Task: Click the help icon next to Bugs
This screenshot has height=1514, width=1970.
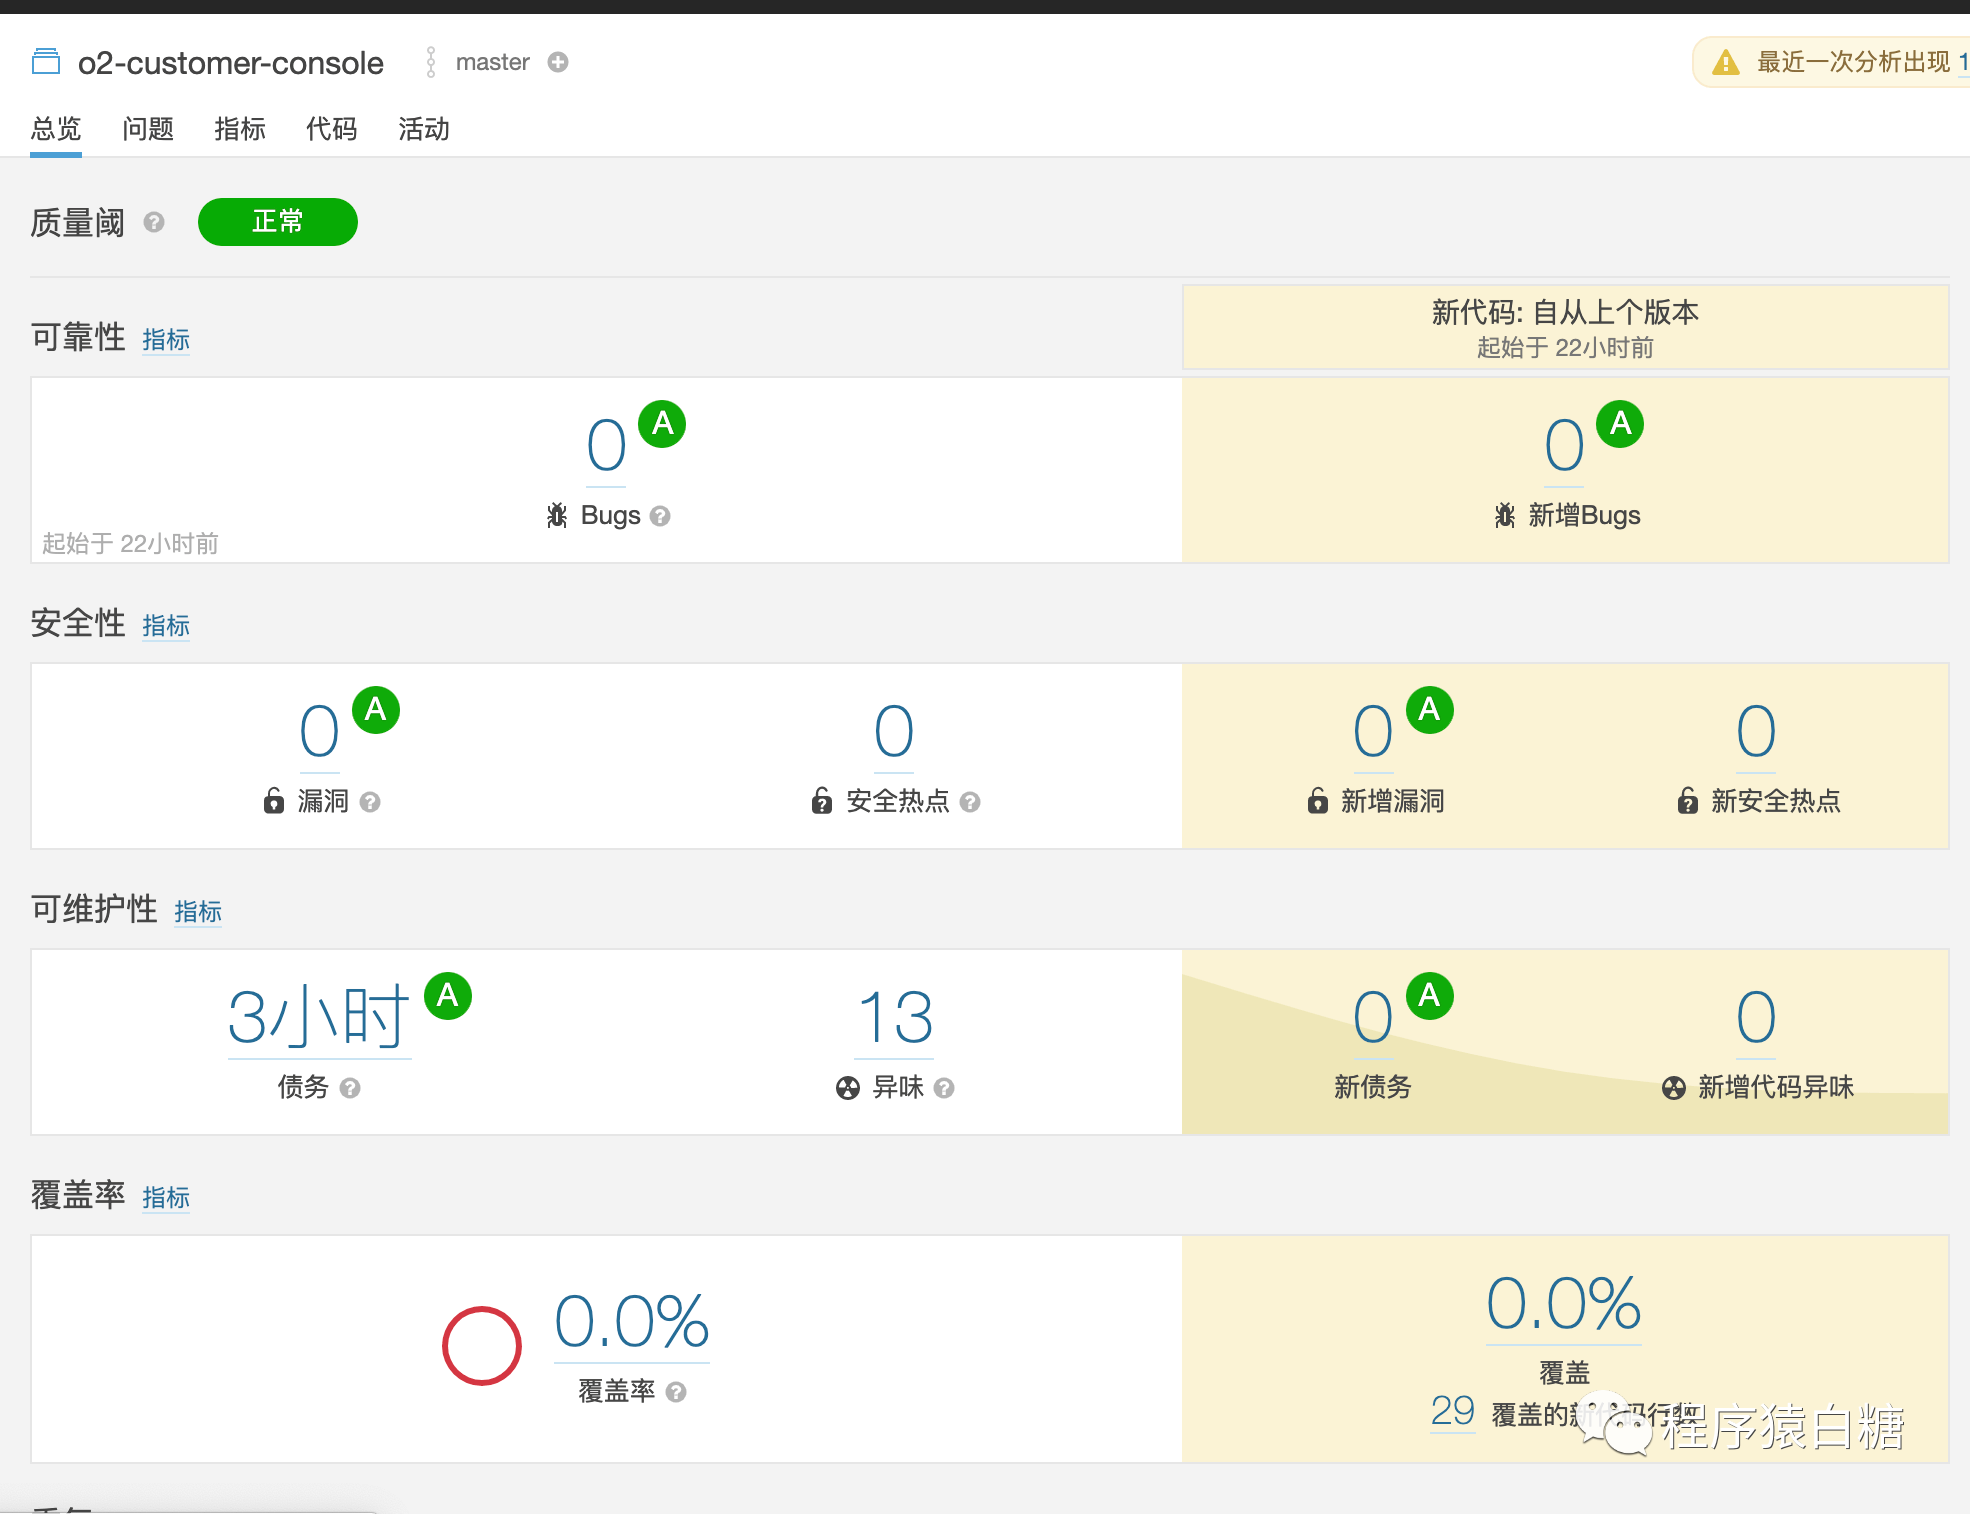Action: (660, 516)
